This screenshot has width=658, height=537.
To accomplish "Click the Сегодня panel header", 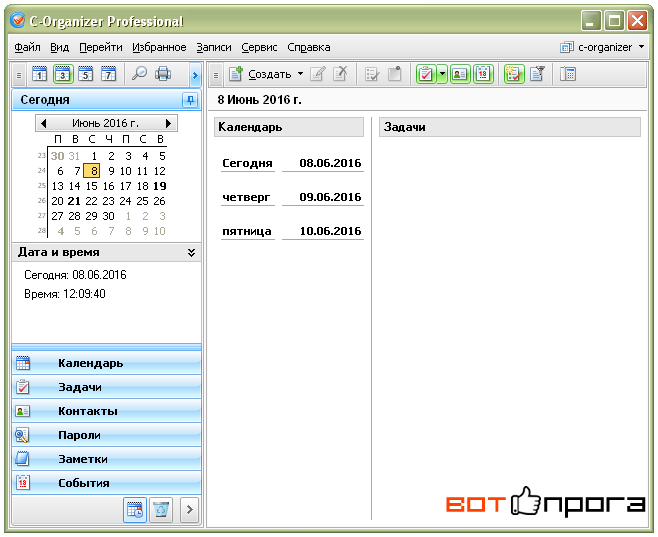I will (107, 100).
